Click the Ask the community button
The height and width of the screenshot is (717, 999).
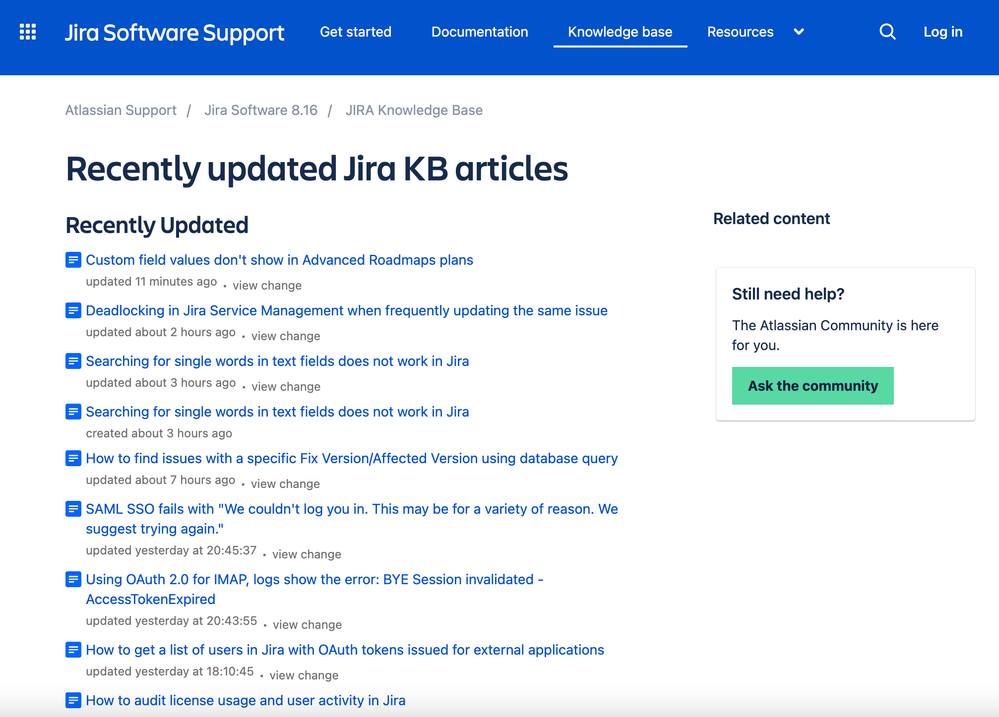812,386
